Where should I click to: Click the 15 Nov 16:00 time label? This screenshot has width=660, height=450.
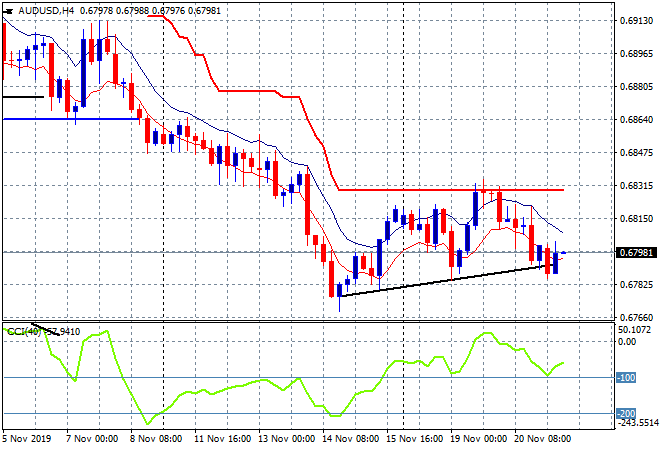(414, 439)
